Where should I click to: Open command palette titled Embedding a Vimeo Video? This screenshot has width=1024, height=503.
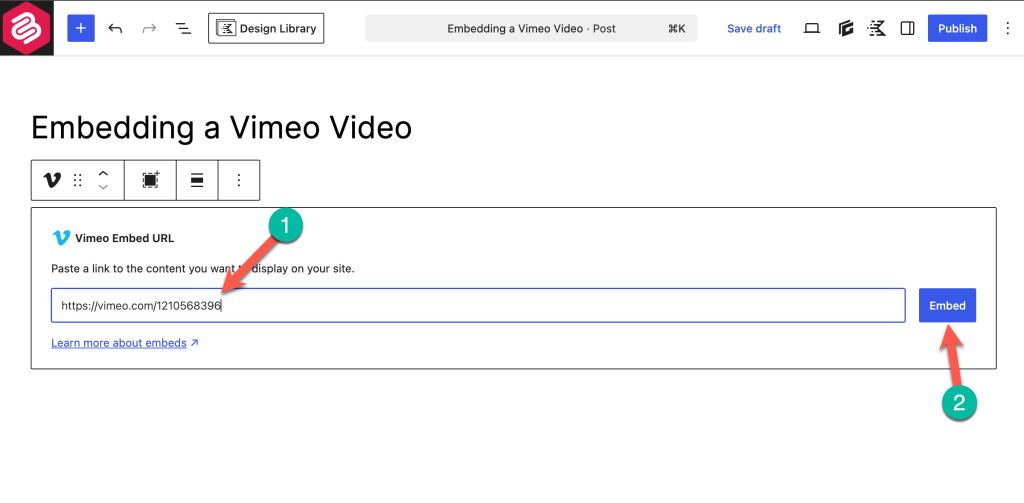pos(531,29)
